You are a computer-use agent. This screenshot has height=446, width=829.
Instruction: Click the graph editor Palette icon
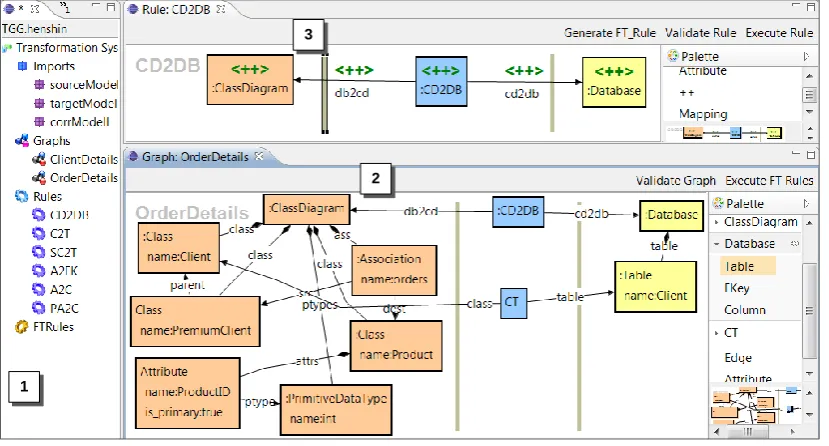pos(718,203)
